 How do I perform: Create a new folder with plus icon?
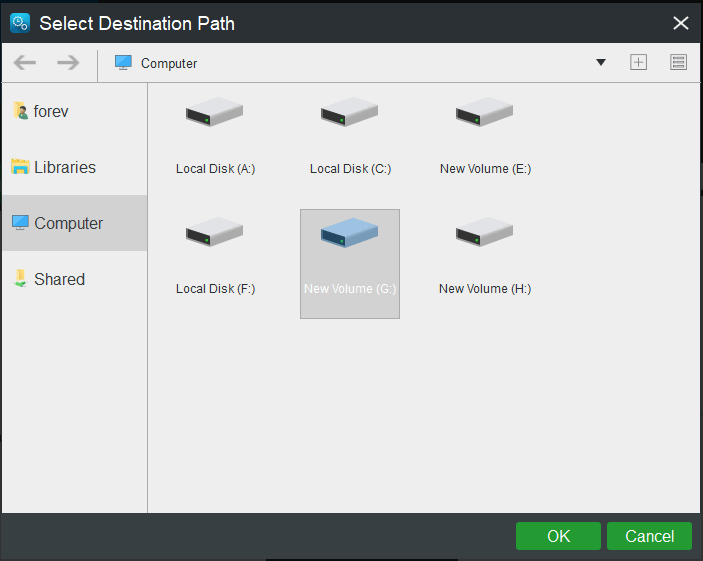pyautogui.click(x=638, y=62)
